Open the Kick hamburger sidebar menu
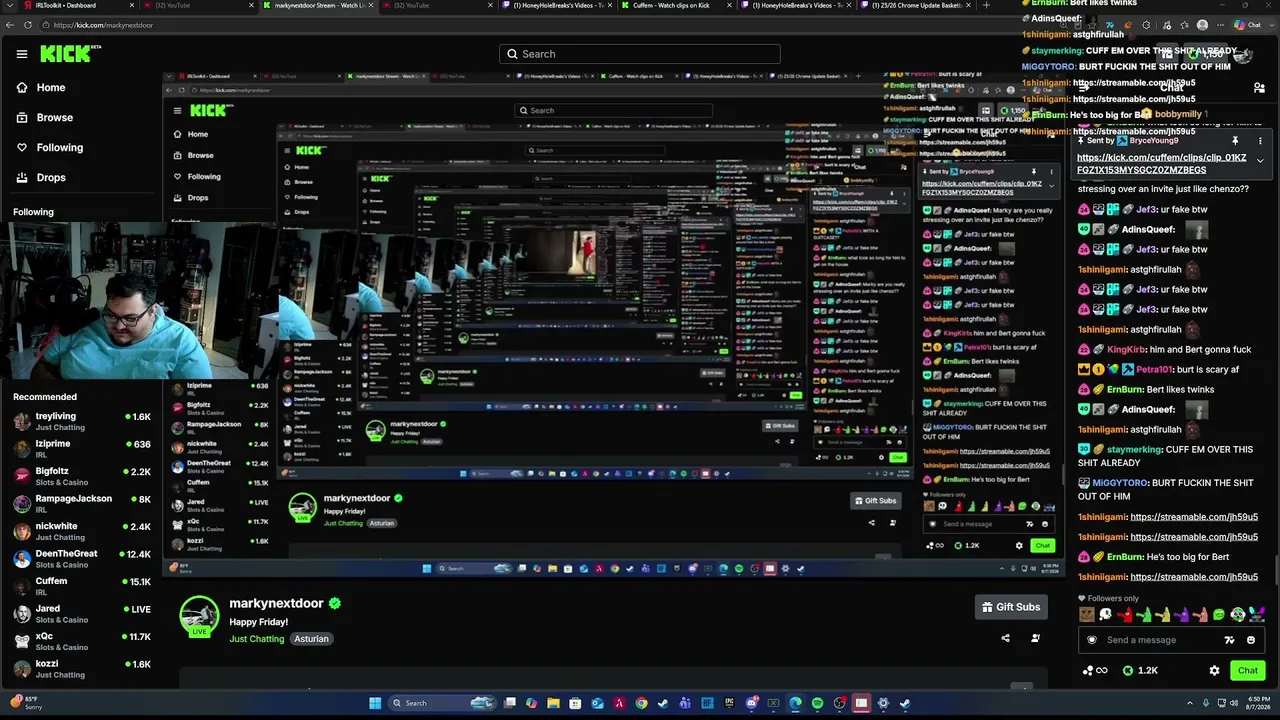This screenshot has width=1280, height=720. (22, 54)
